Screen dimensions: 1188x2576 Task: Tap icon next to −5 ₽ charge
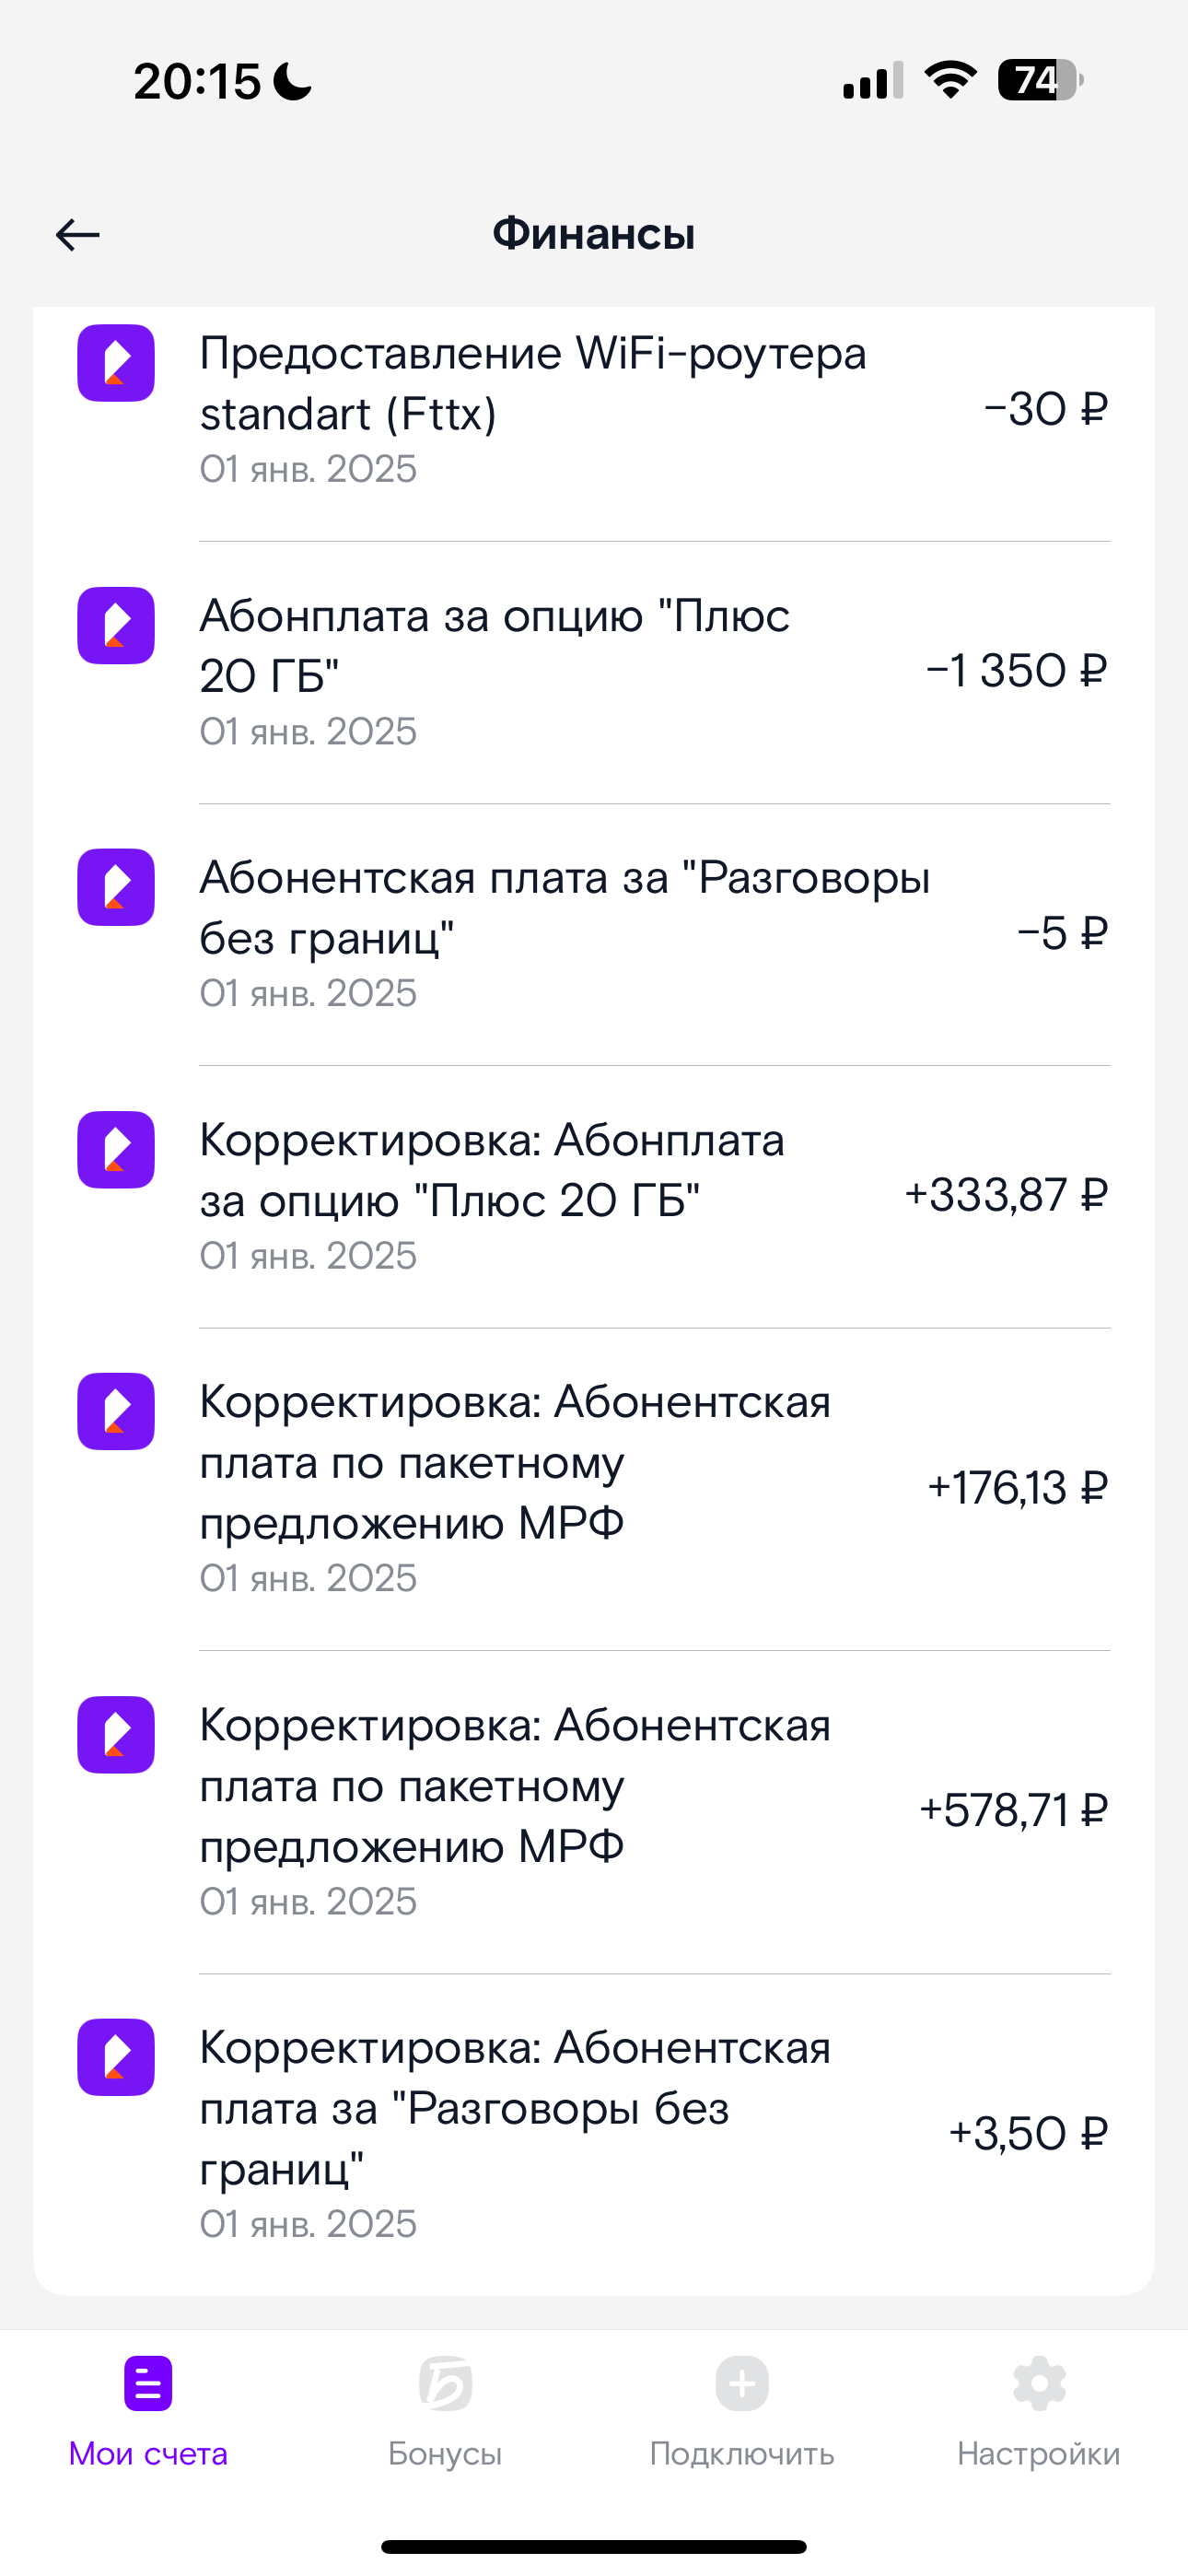pos(116,887)
